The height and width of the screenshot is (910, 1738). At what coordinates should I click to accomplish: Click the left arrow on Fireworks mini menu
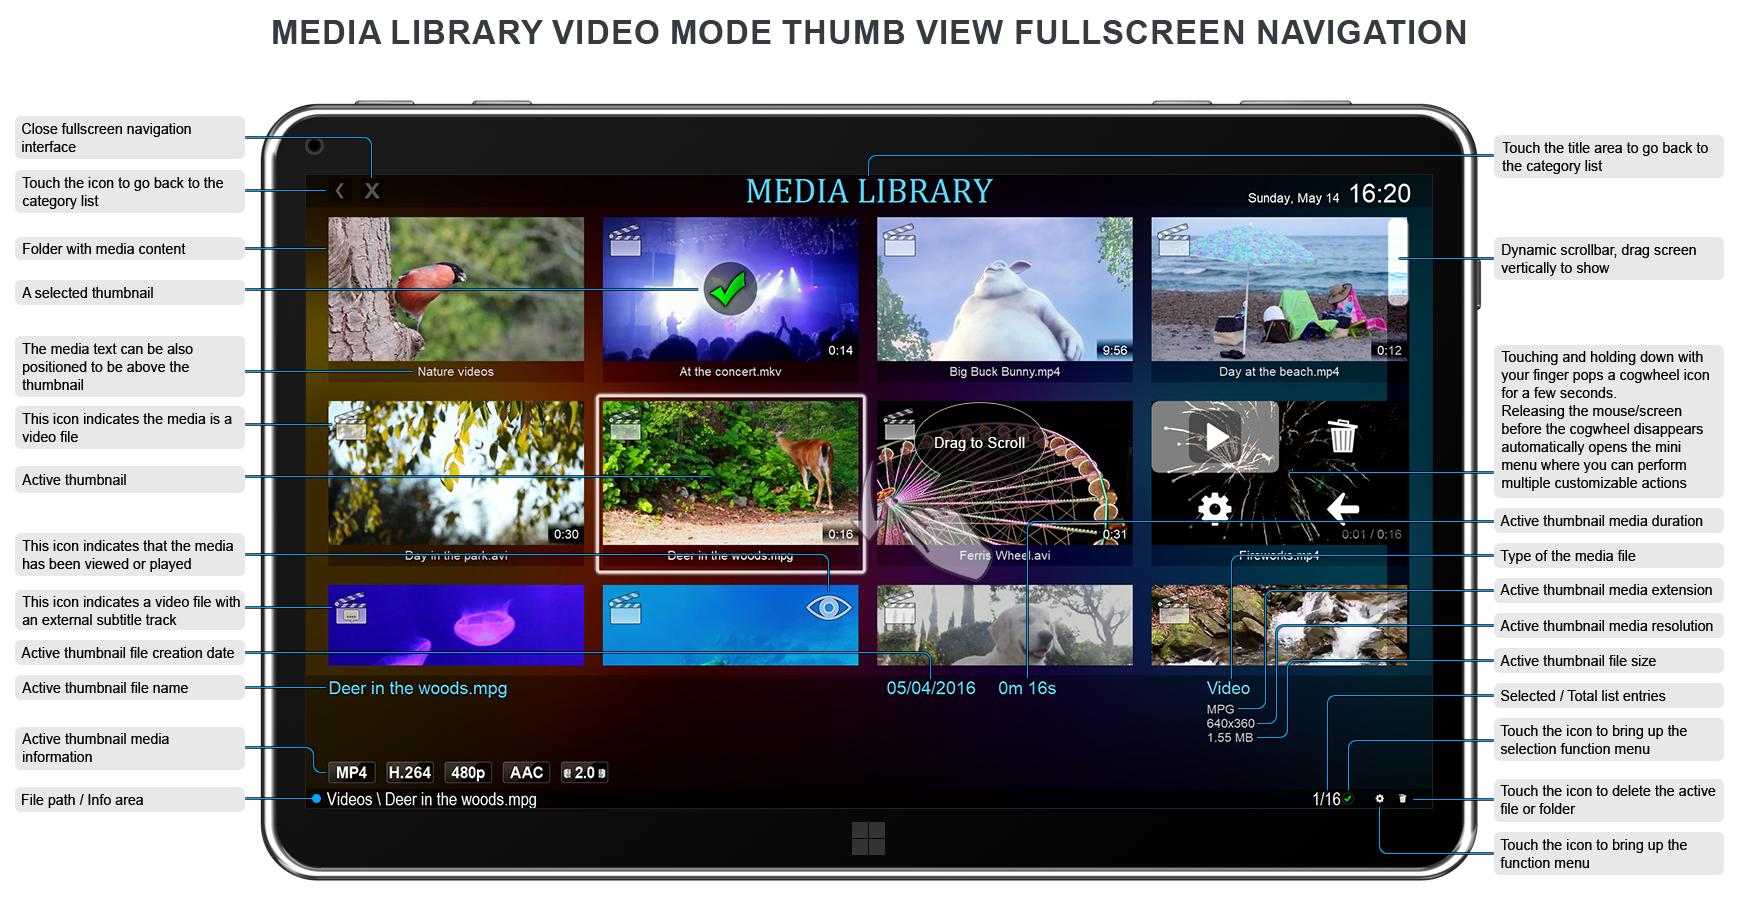point(1342,508)
